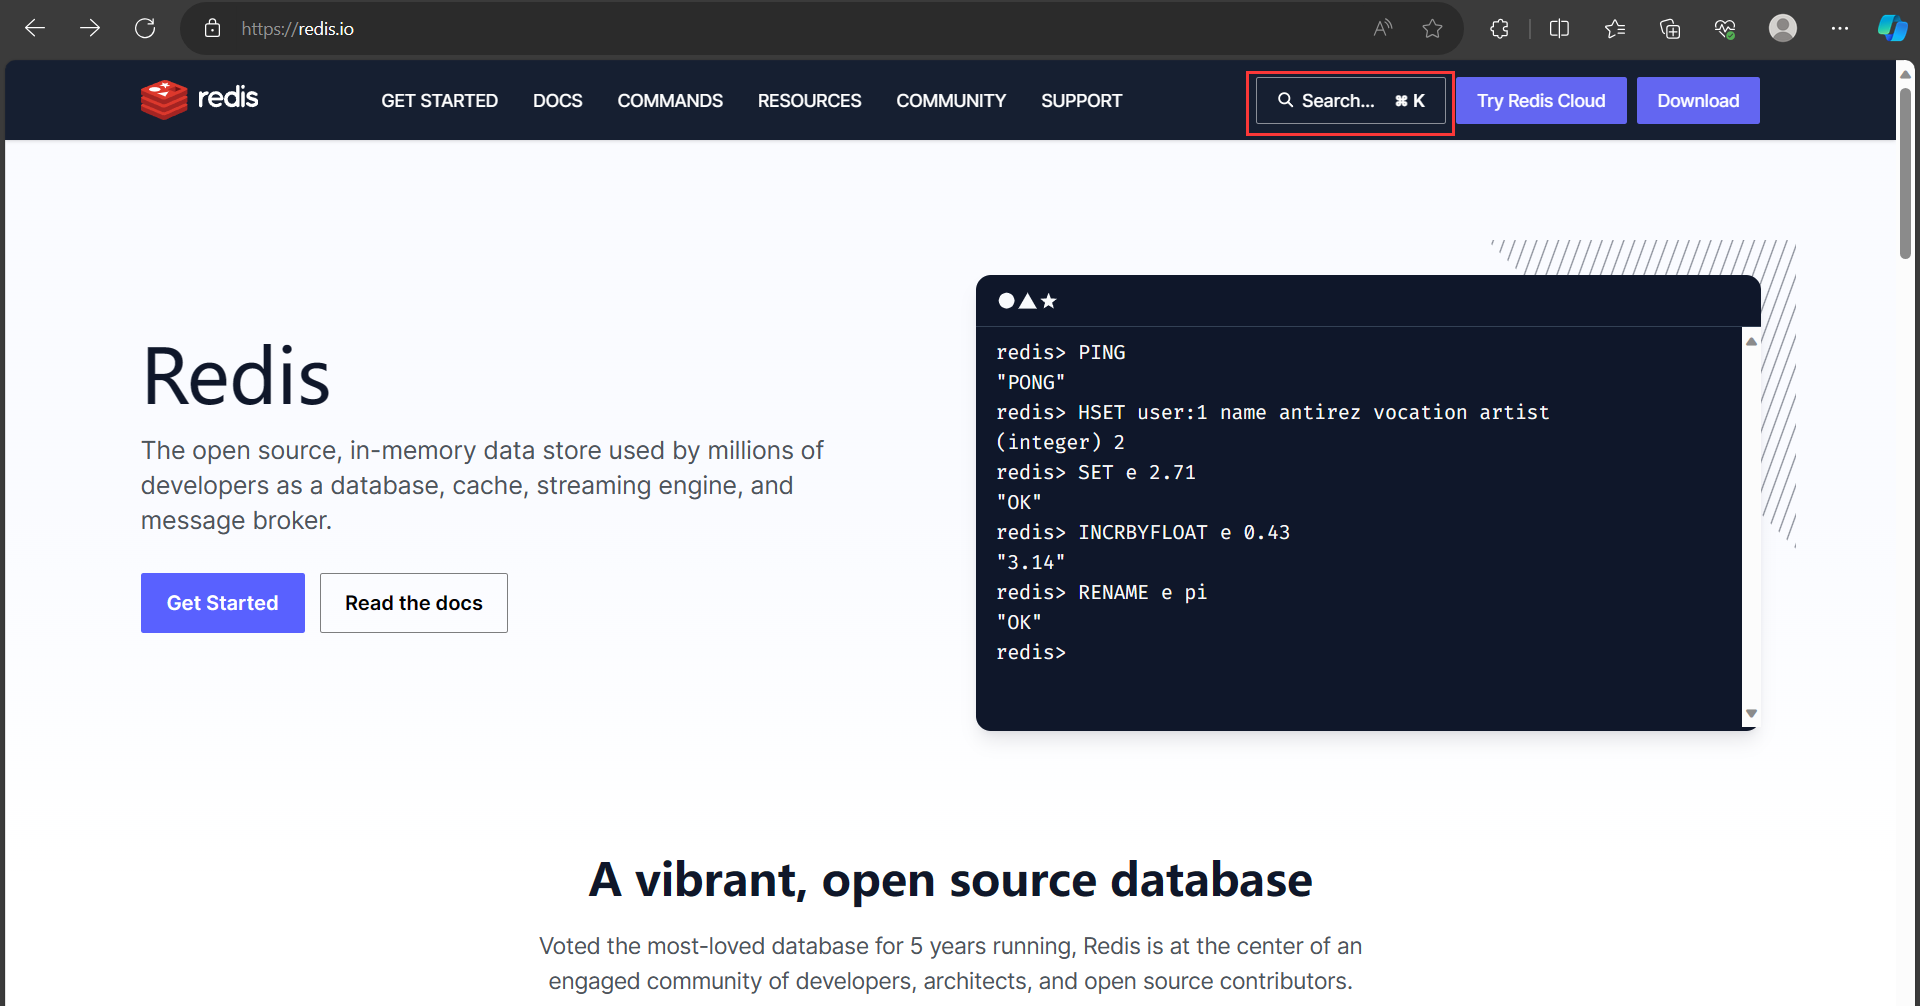The image size is (1920, 1006).
Task: Click the star shape in terminal header
Action: tap(1048, 301)
